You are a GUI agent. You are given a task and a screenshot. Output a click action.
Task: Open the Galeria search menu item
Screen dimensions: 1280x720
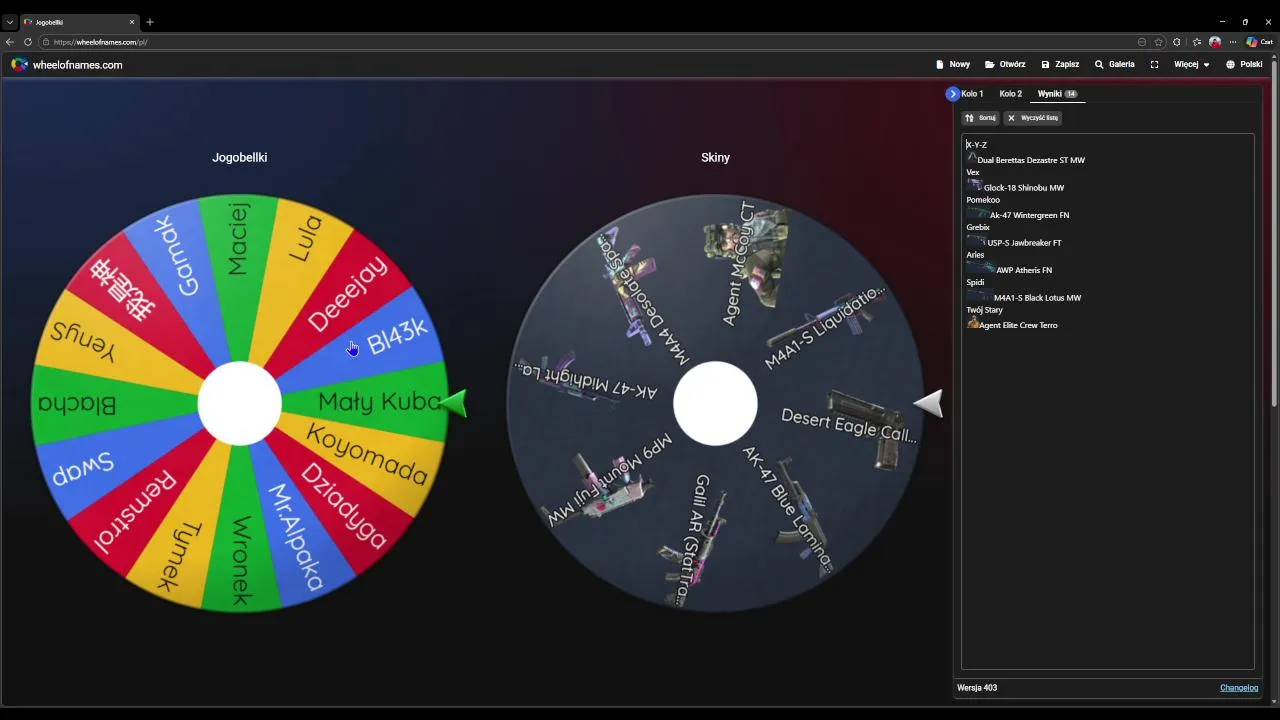pyautogui.click(x=1114, y=64)
